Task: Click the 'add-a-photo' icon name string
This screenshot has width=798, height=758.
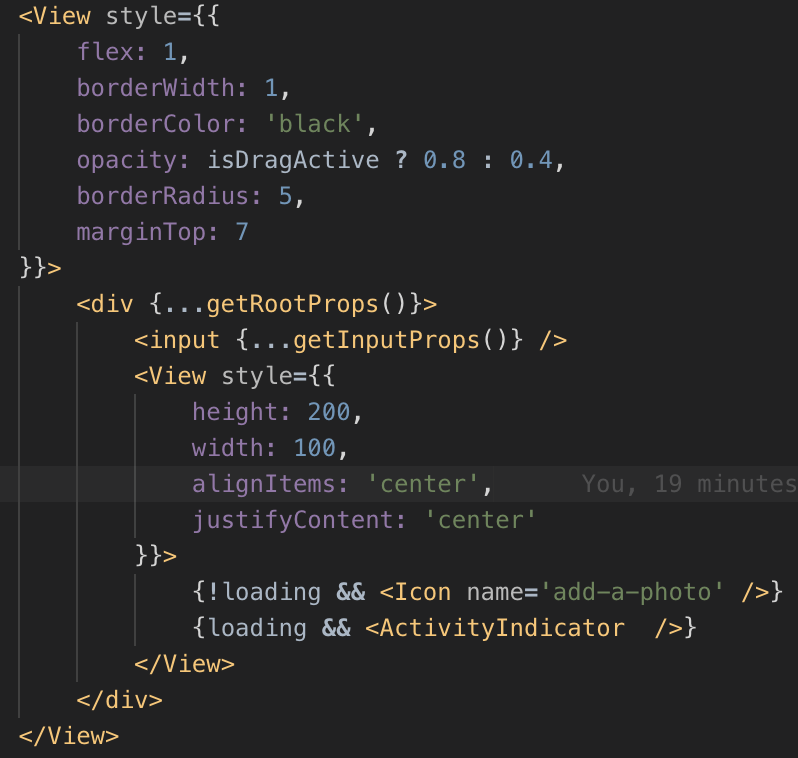Action: (x=633, y=592)
